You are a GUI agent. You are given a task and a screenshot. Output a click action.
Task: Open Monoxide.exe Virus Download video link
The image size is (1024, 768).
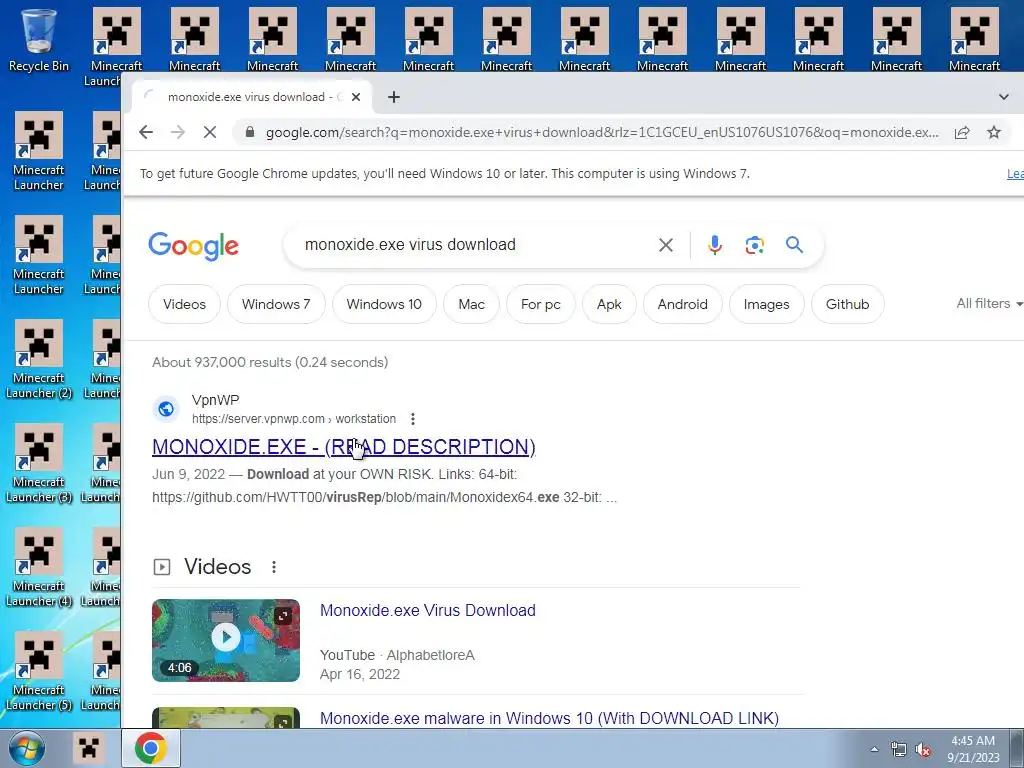(428, 611)
